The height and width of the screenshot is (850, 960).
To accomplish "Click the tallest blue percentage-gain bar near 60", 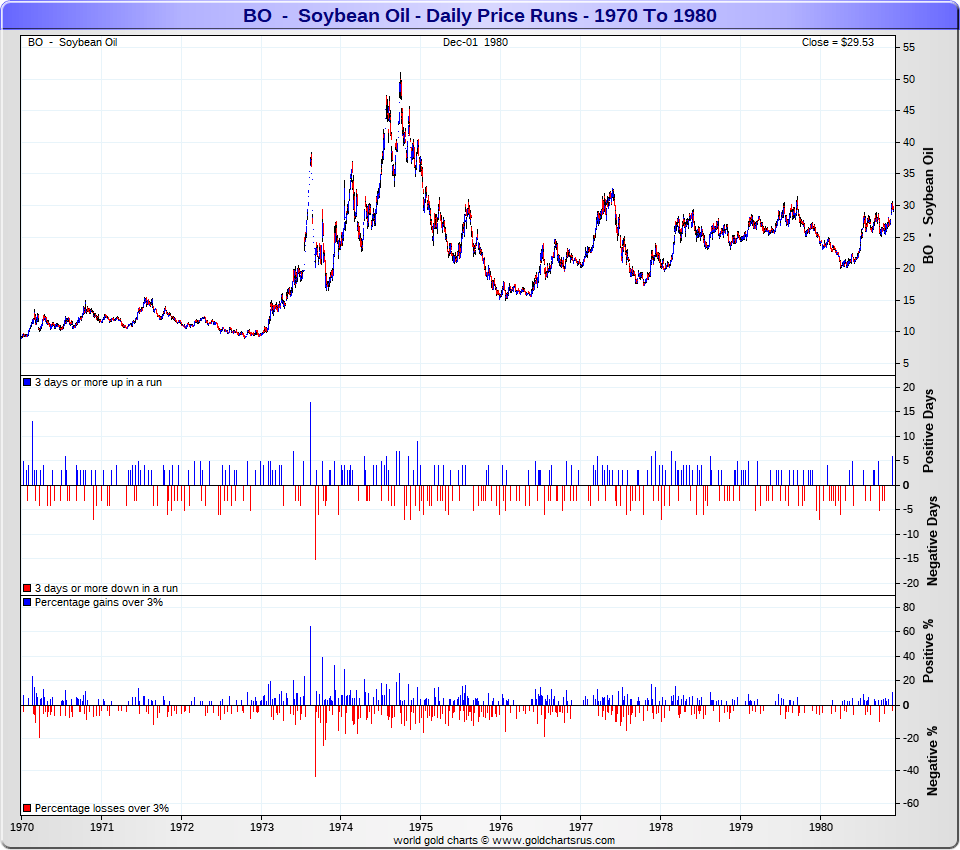I will [x=310, y=666].
